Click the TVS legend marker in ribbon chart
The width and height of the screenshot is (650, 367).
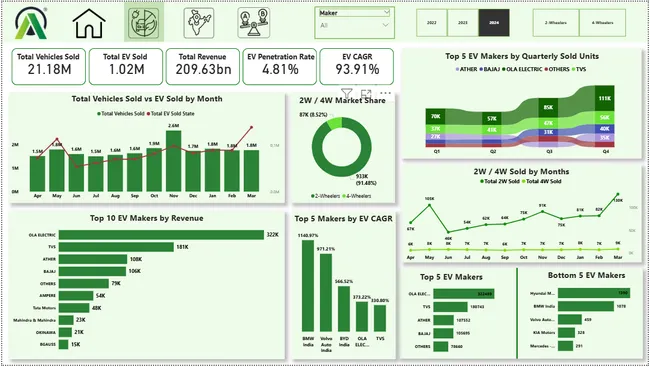pos(573,69)
